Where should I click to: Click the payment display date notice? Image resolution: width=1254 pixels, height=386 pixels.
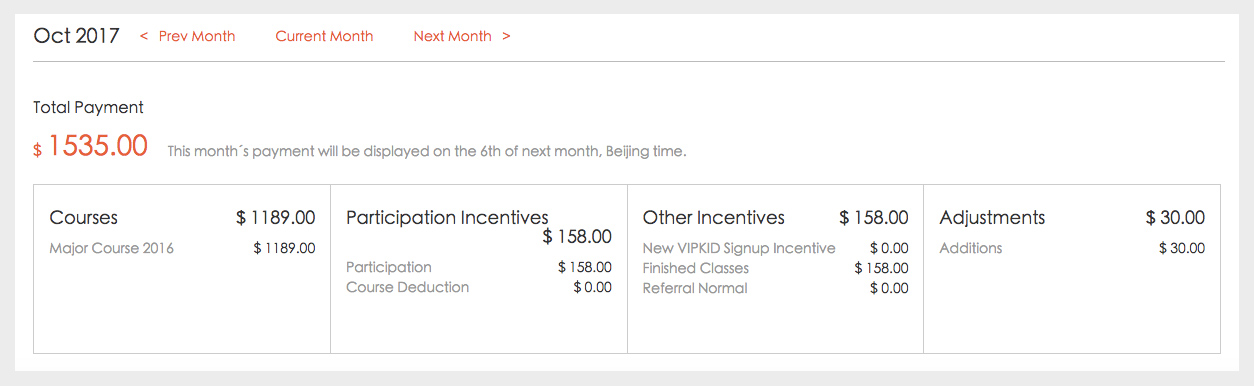pos(427,152)
